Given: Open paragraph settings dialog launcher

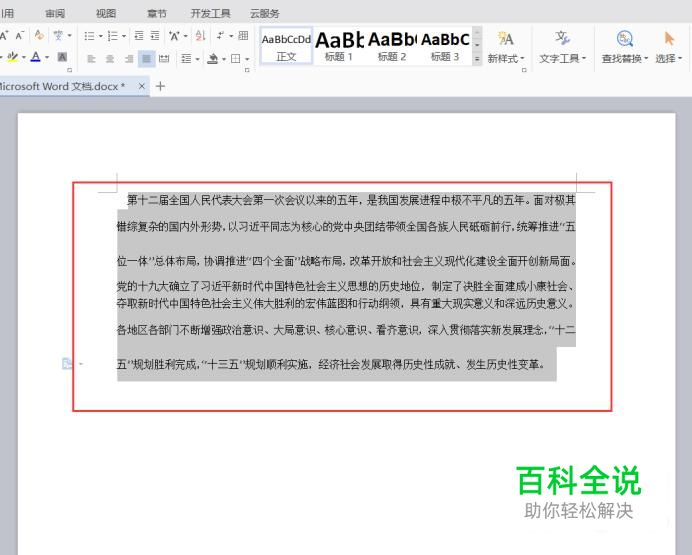Looking at the screenshot, I should (x=247, y=70).
